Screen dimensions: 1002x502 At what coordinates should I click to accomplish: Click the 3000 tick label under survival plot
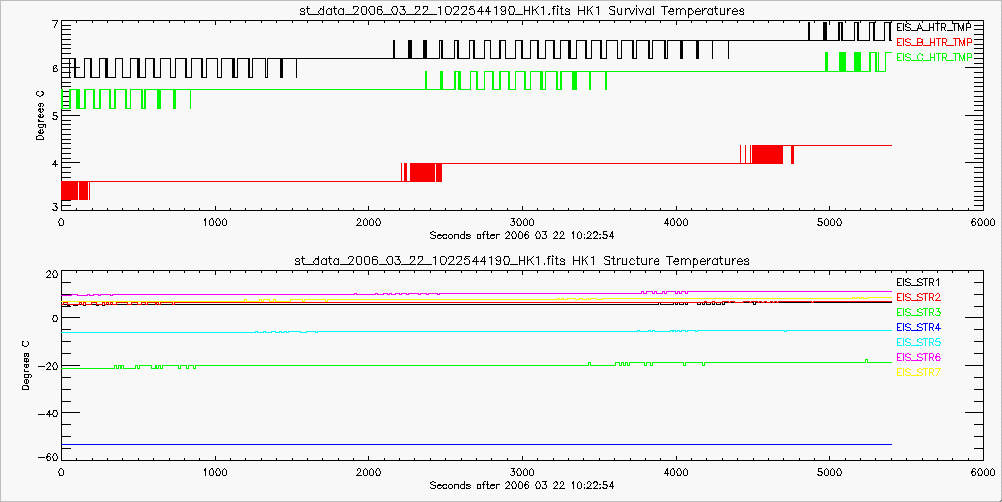click(x=521, y=222)
